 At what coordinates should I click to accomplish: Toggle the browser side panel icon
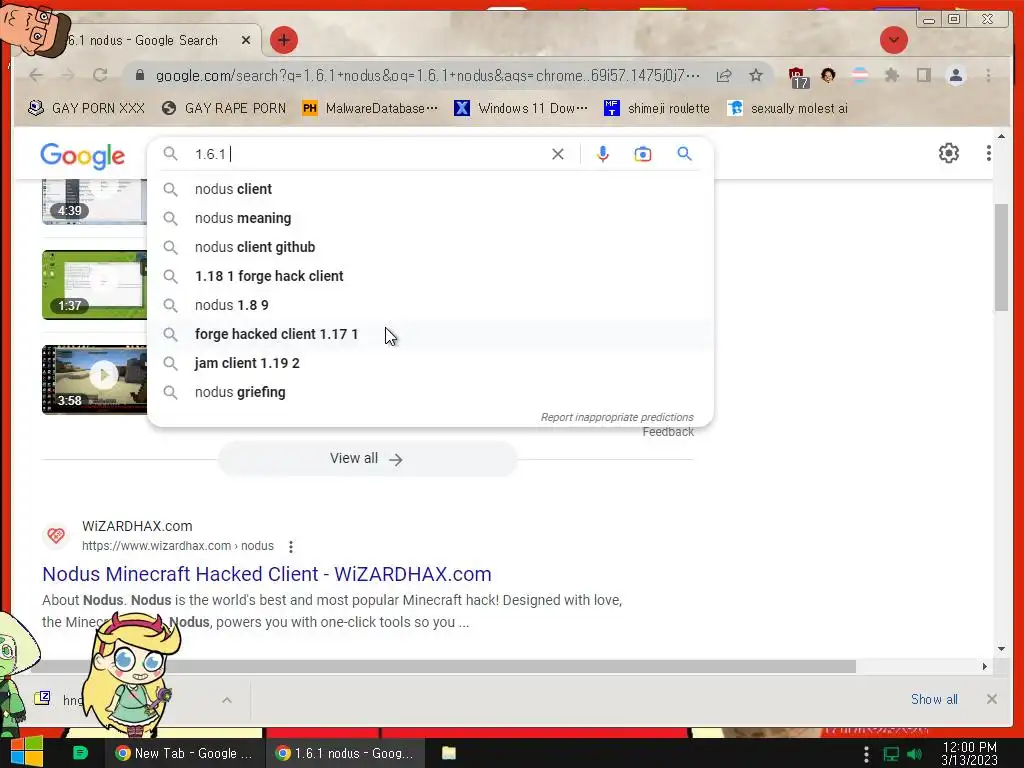(x=923, y=76)
